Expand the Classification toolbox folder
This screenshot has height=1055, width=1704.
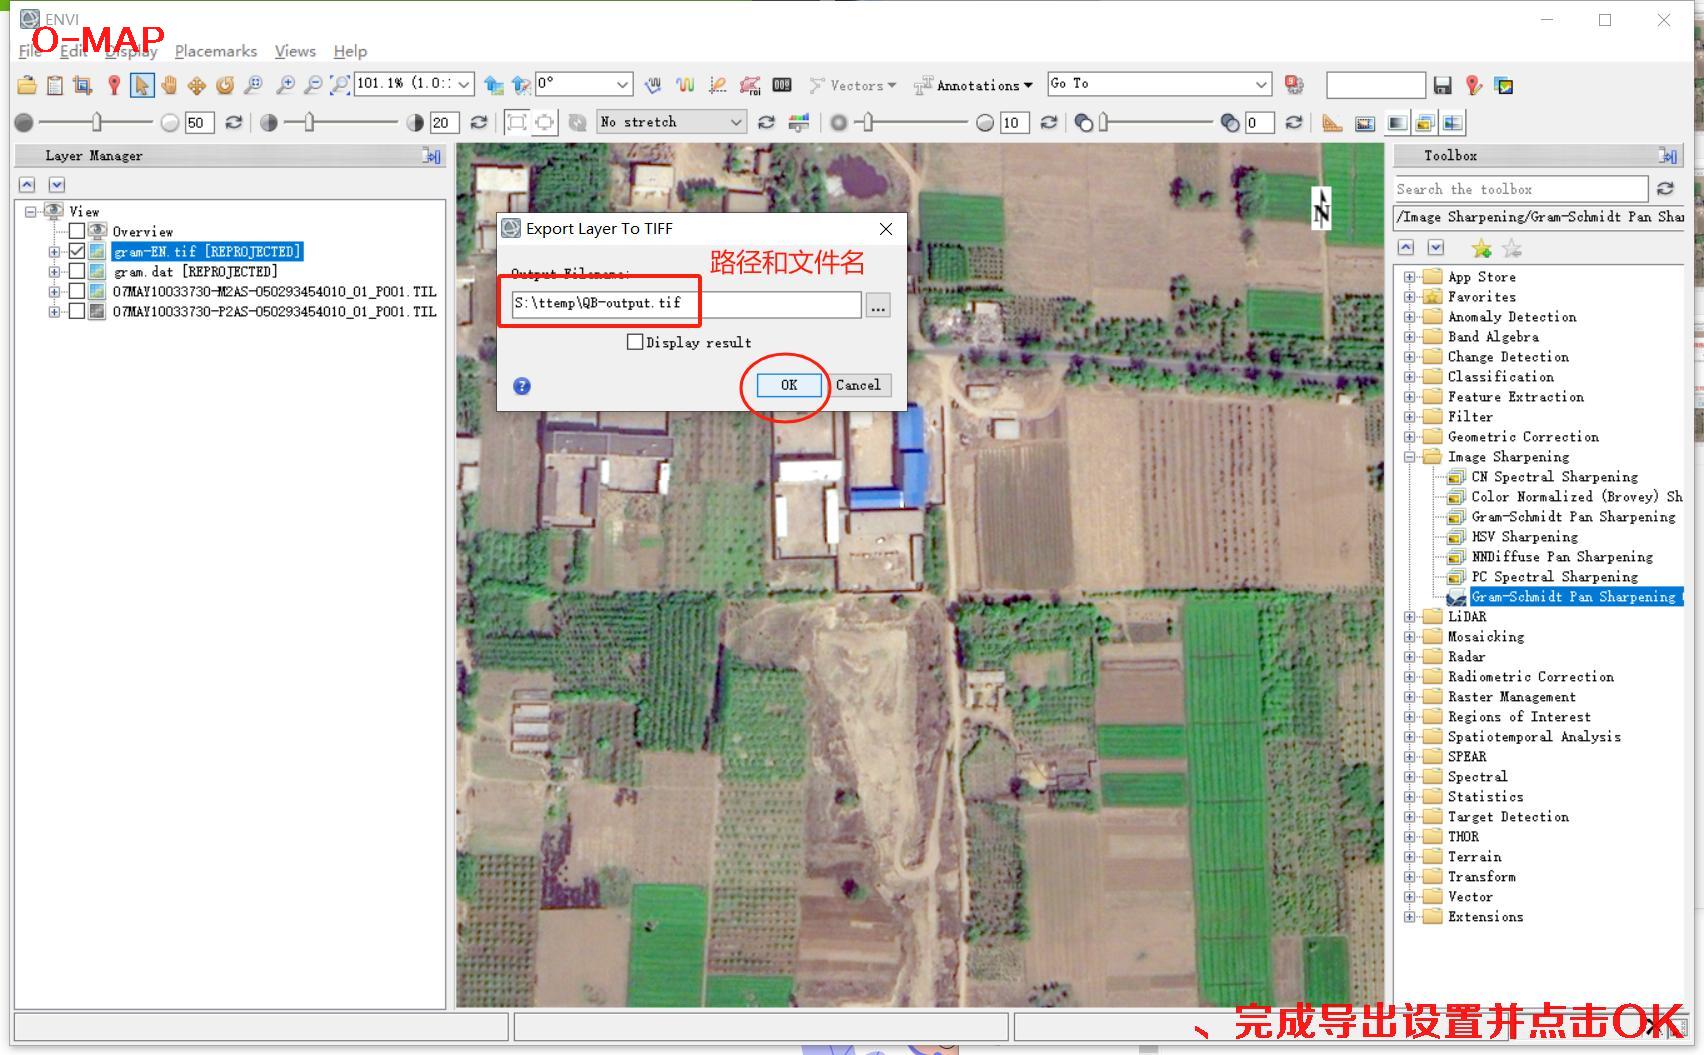[1409, 377]
